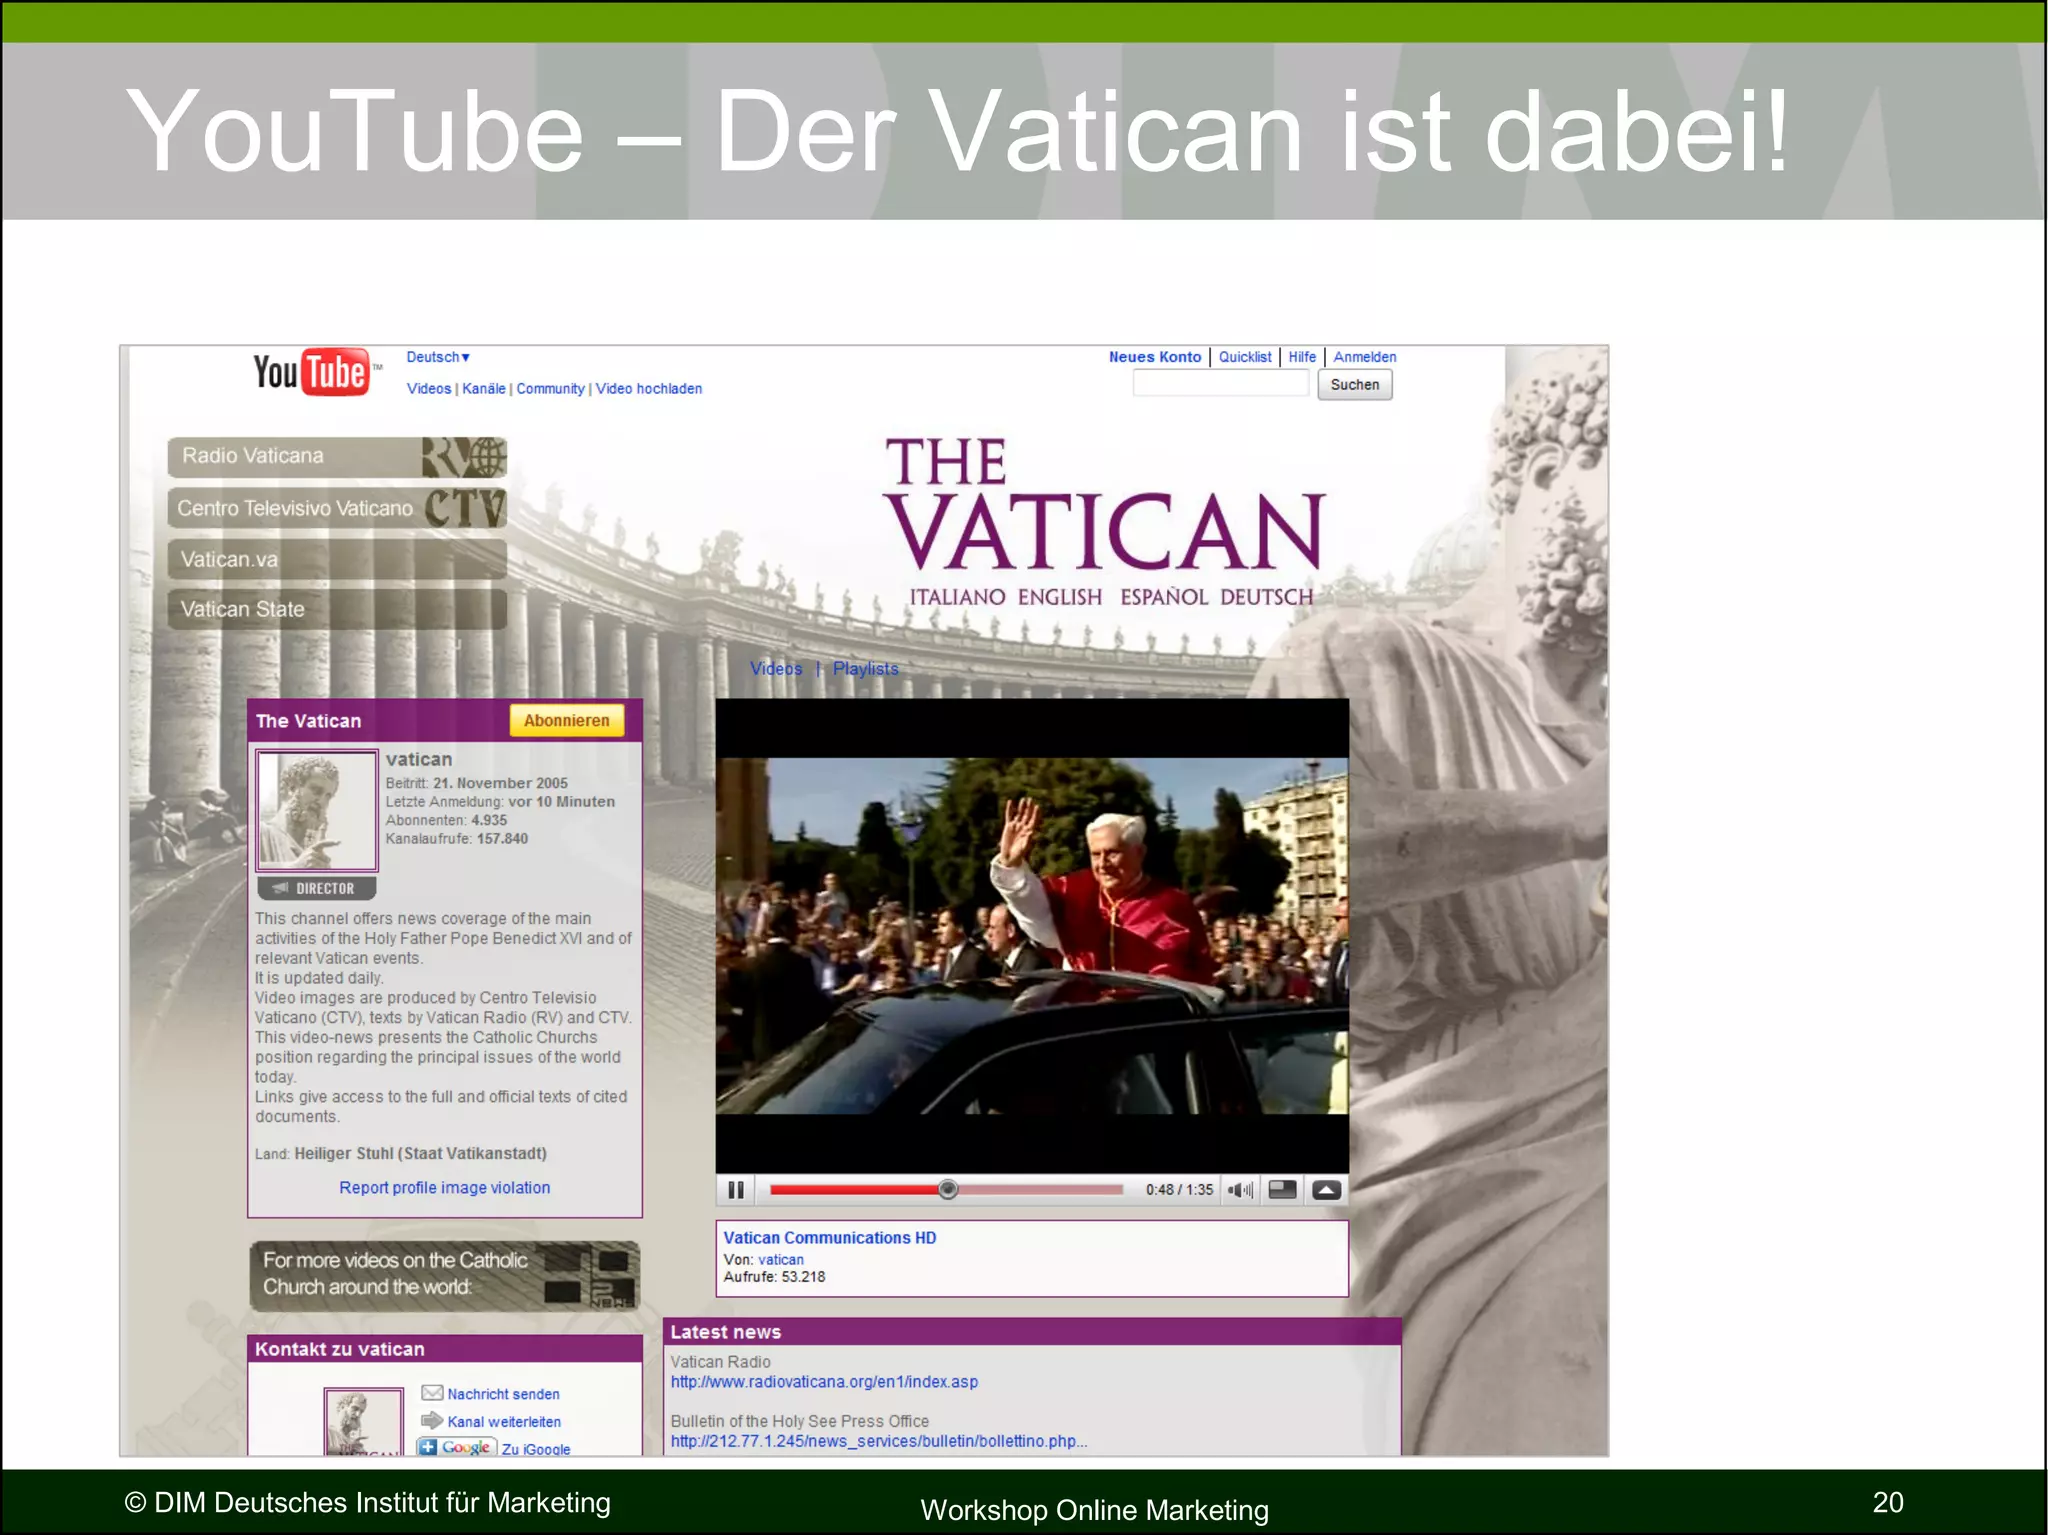Click the Kanal weiterleiten arrow icon
Screen dimensions: 2048x1535
[432, 1421]
